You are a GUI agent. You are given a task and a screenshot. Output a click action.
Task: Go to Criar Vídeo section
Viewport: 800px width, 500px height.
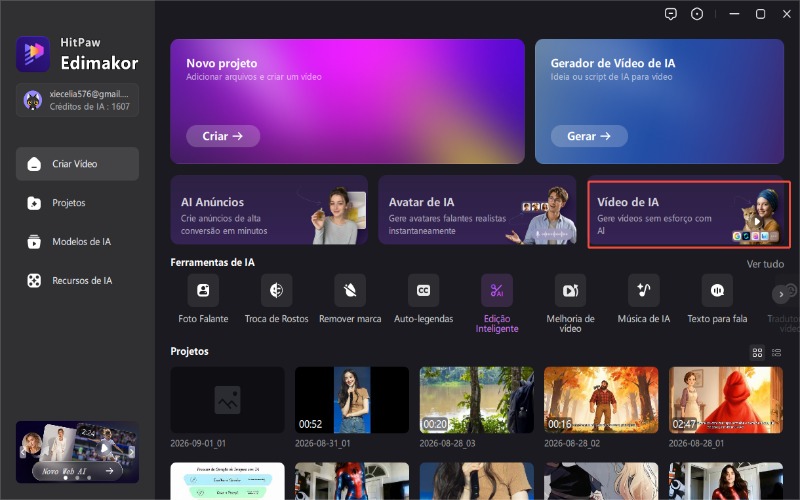click(78, 164)
